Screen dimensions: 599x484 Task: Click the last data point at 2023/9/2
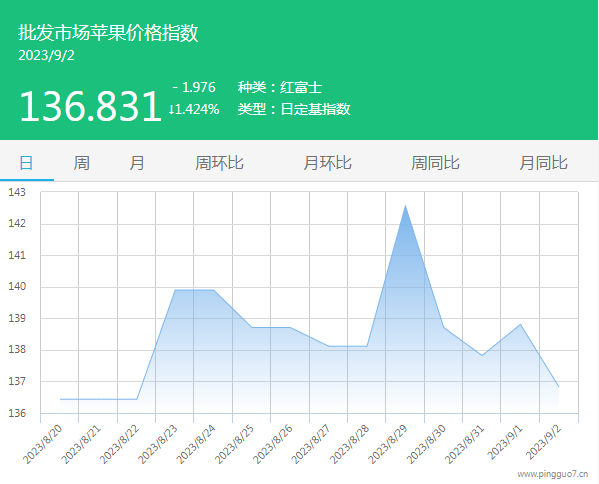(559, 387)
